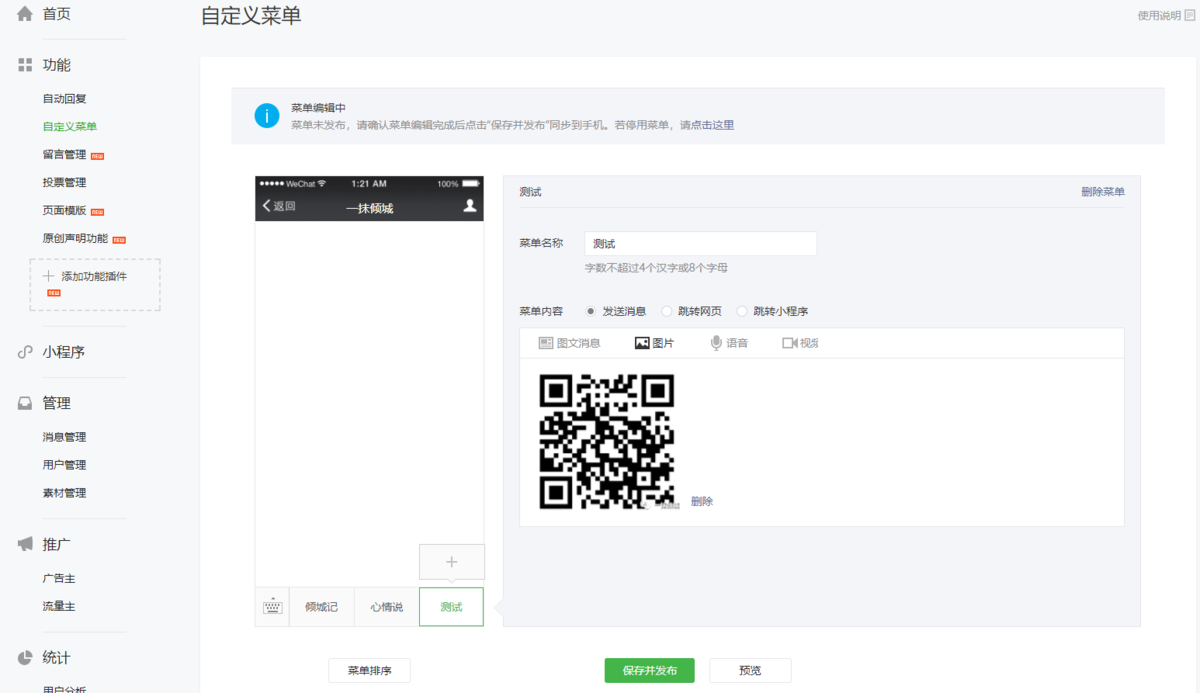This screenshot has height=693, width=1200.
Task: Click the 返回 back arrow in phone preview
Action: pos(267,206)
